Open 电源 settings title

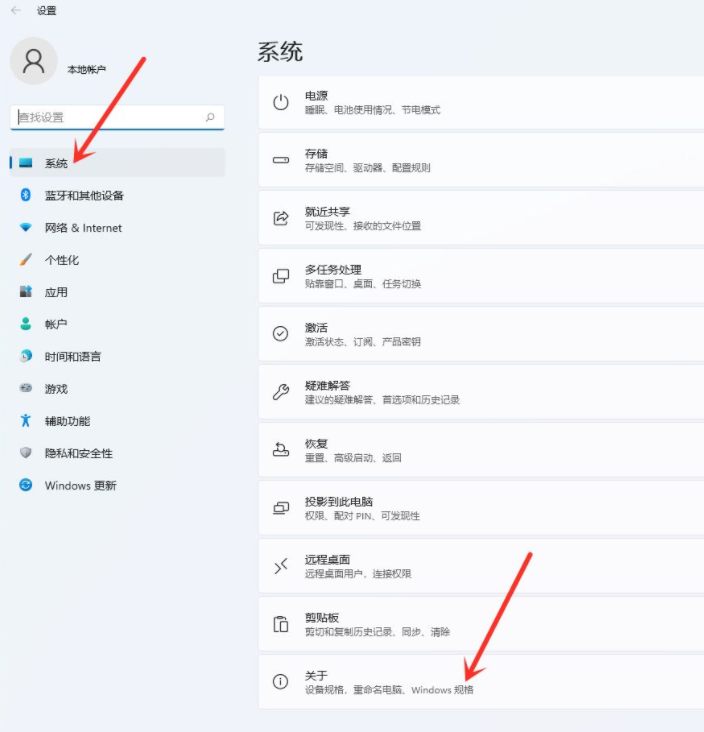[x=317, y=96]
